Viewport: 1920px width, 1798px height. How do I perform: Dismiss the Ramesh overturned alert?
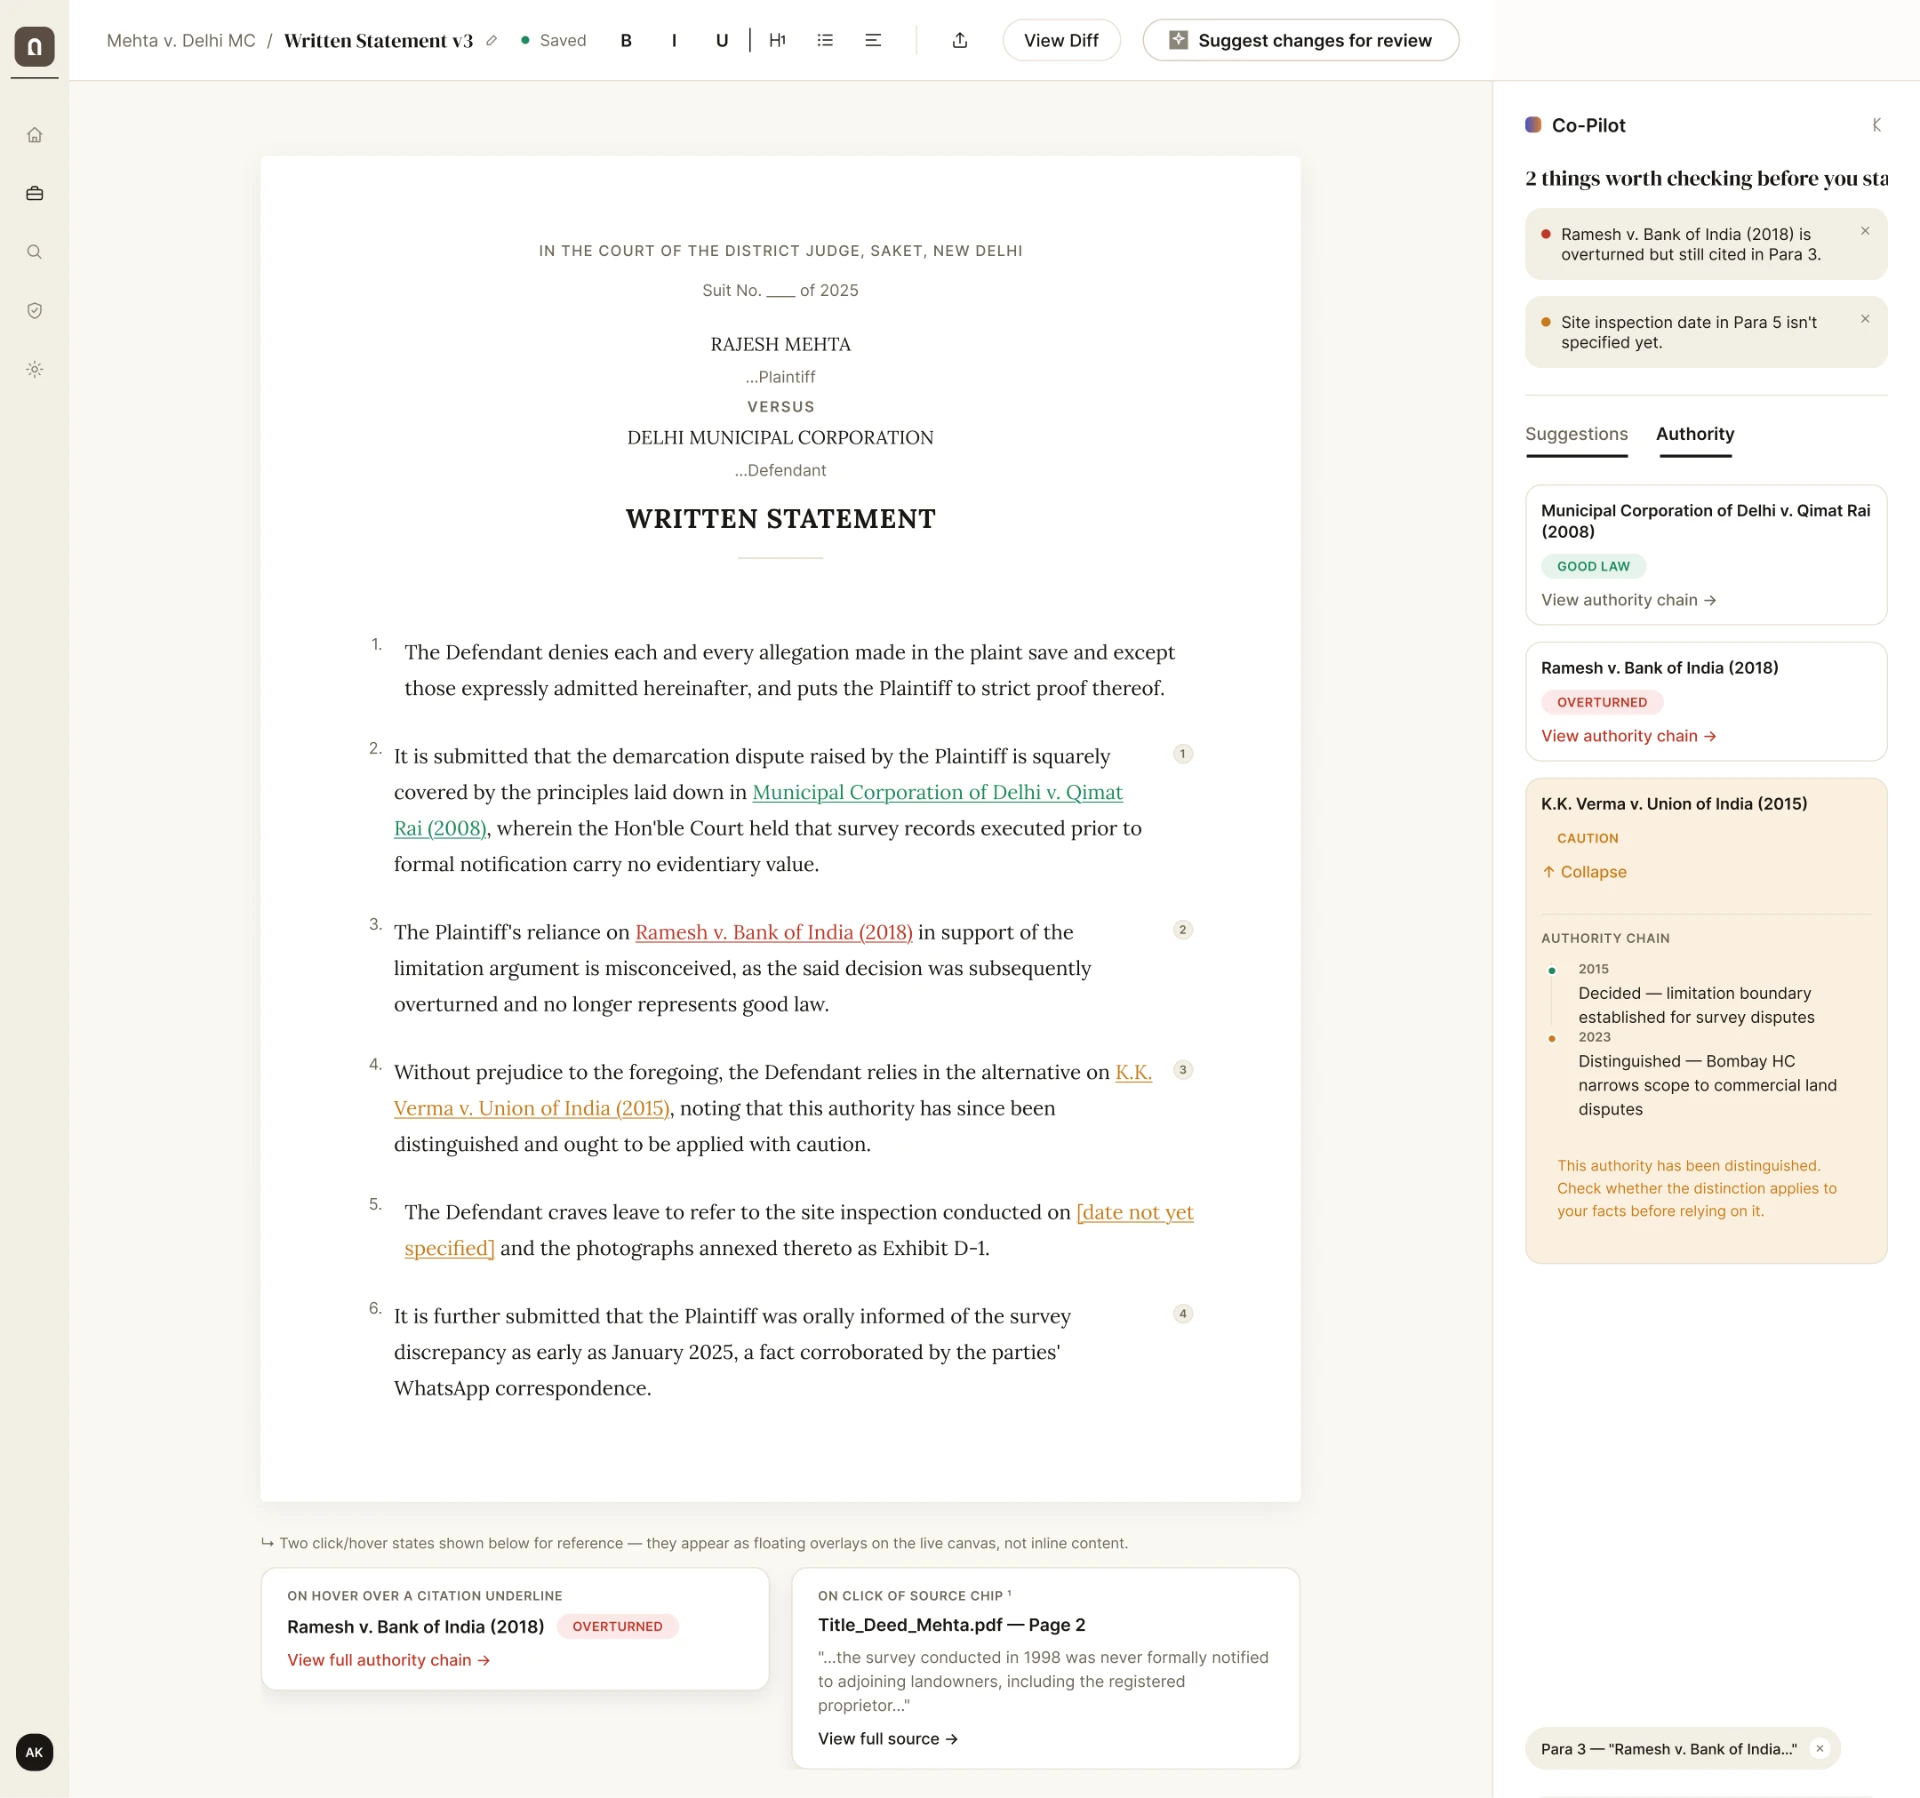(1865, 231)
